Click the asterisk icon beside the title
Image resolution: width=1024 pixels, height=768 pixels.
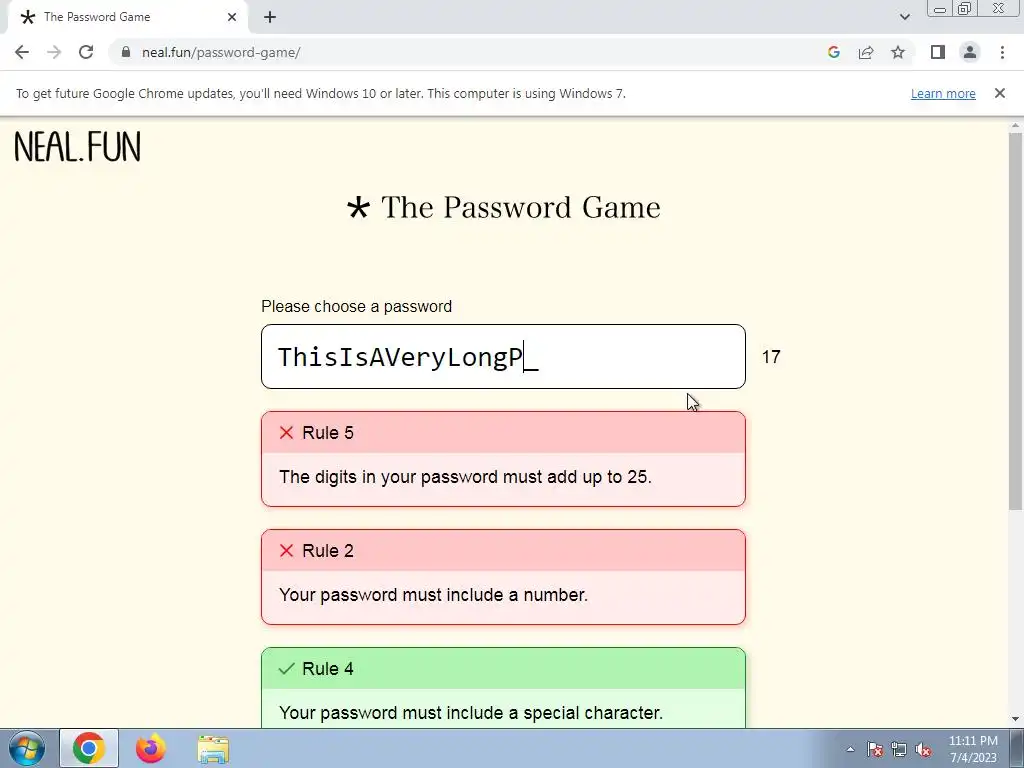click(x=358, y=208)
